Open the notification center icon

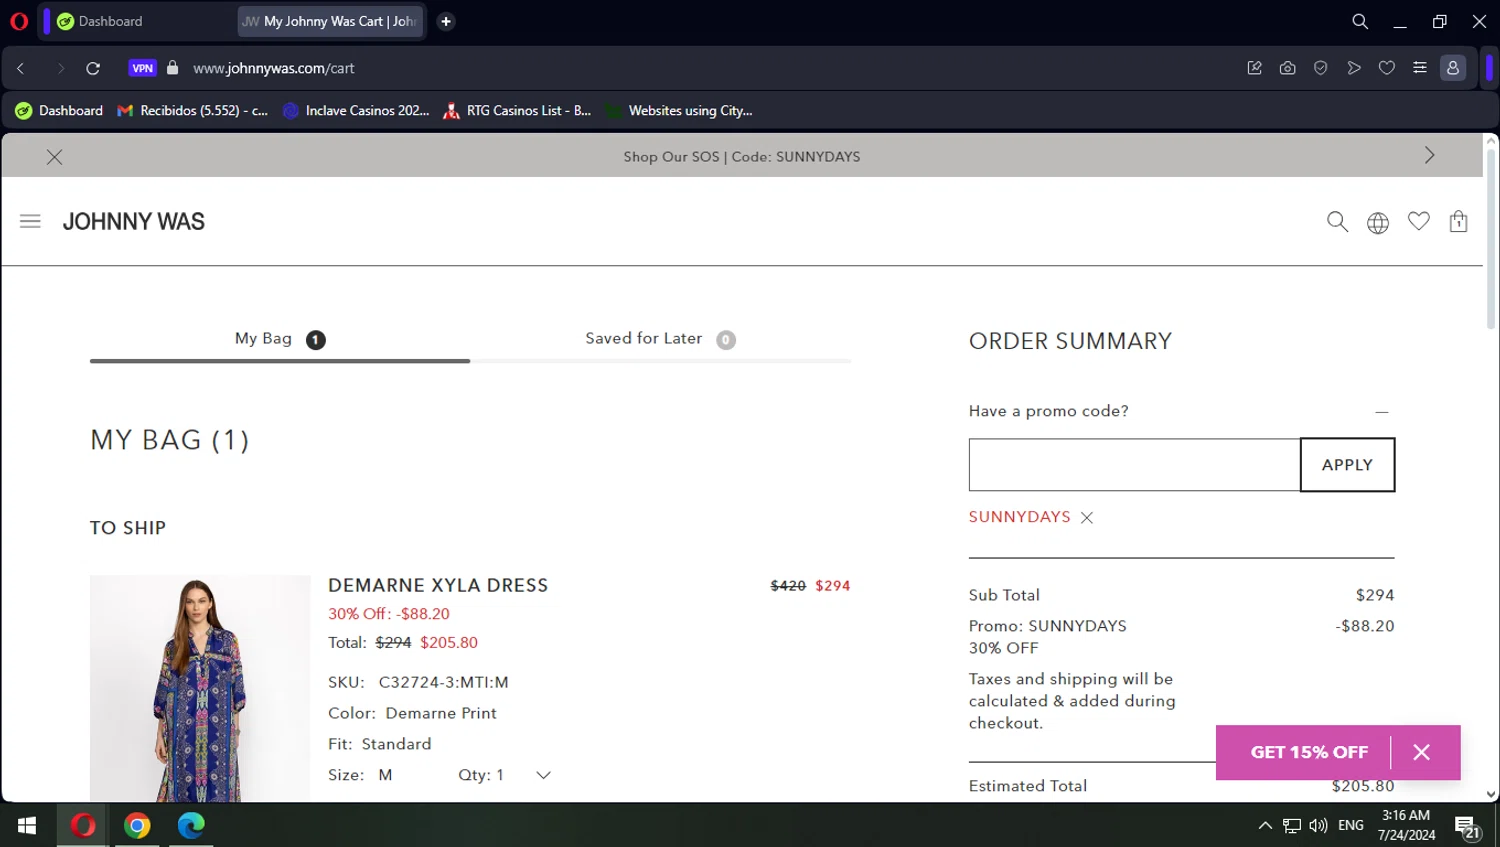tap(1468, 827)
